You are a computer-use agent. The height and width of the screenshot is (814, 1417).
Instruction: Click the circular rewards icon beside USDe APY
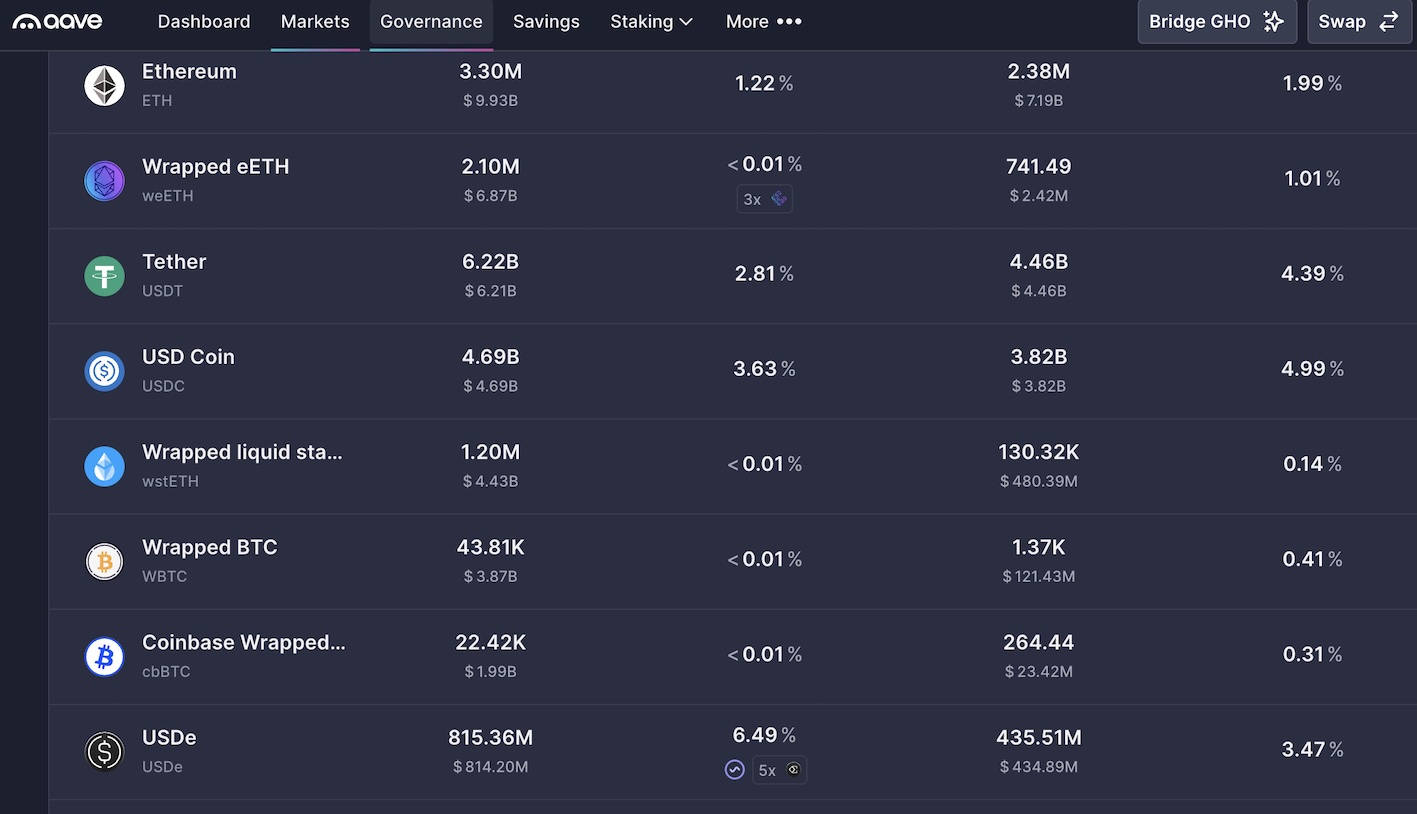click(x=735, y=770)
